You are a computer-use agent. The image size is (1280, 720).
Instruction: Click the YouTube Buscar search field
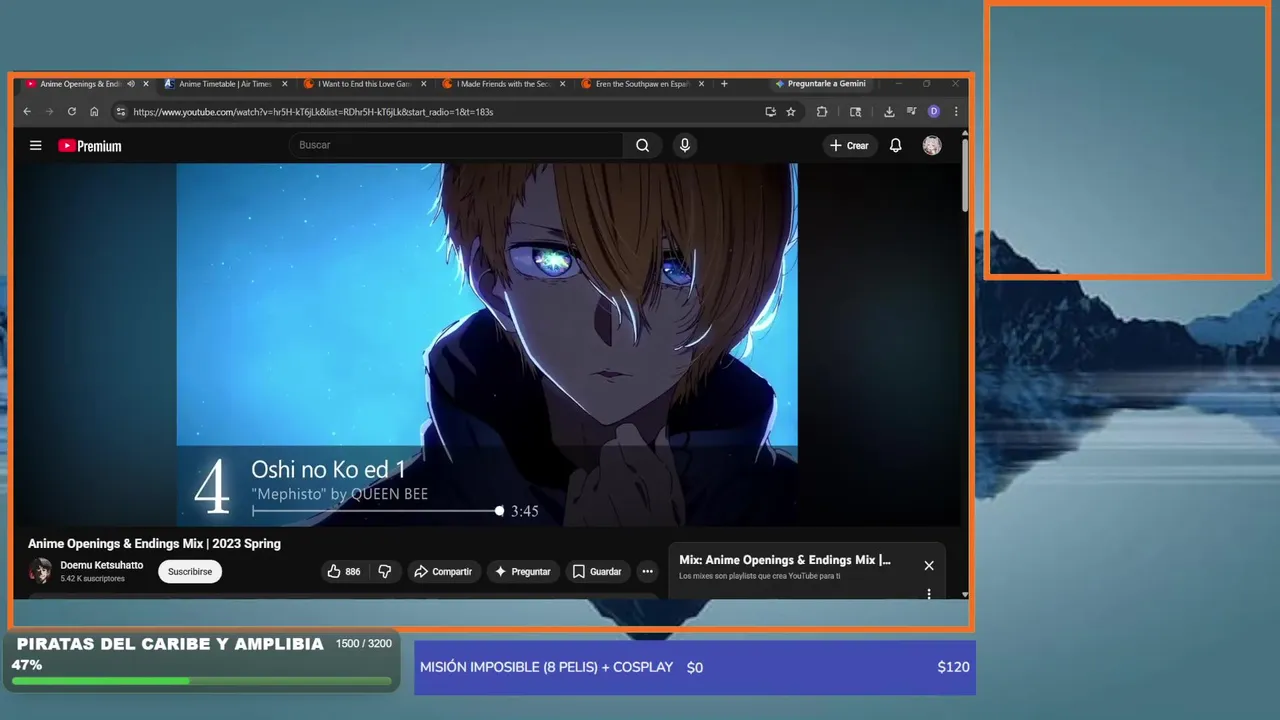(456, 145)
